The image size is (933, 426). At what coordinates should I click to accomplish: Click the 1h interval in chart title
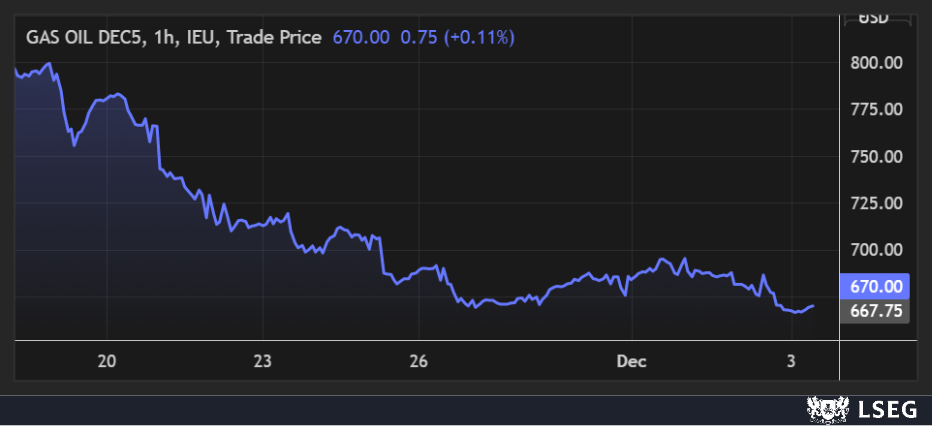167,37
